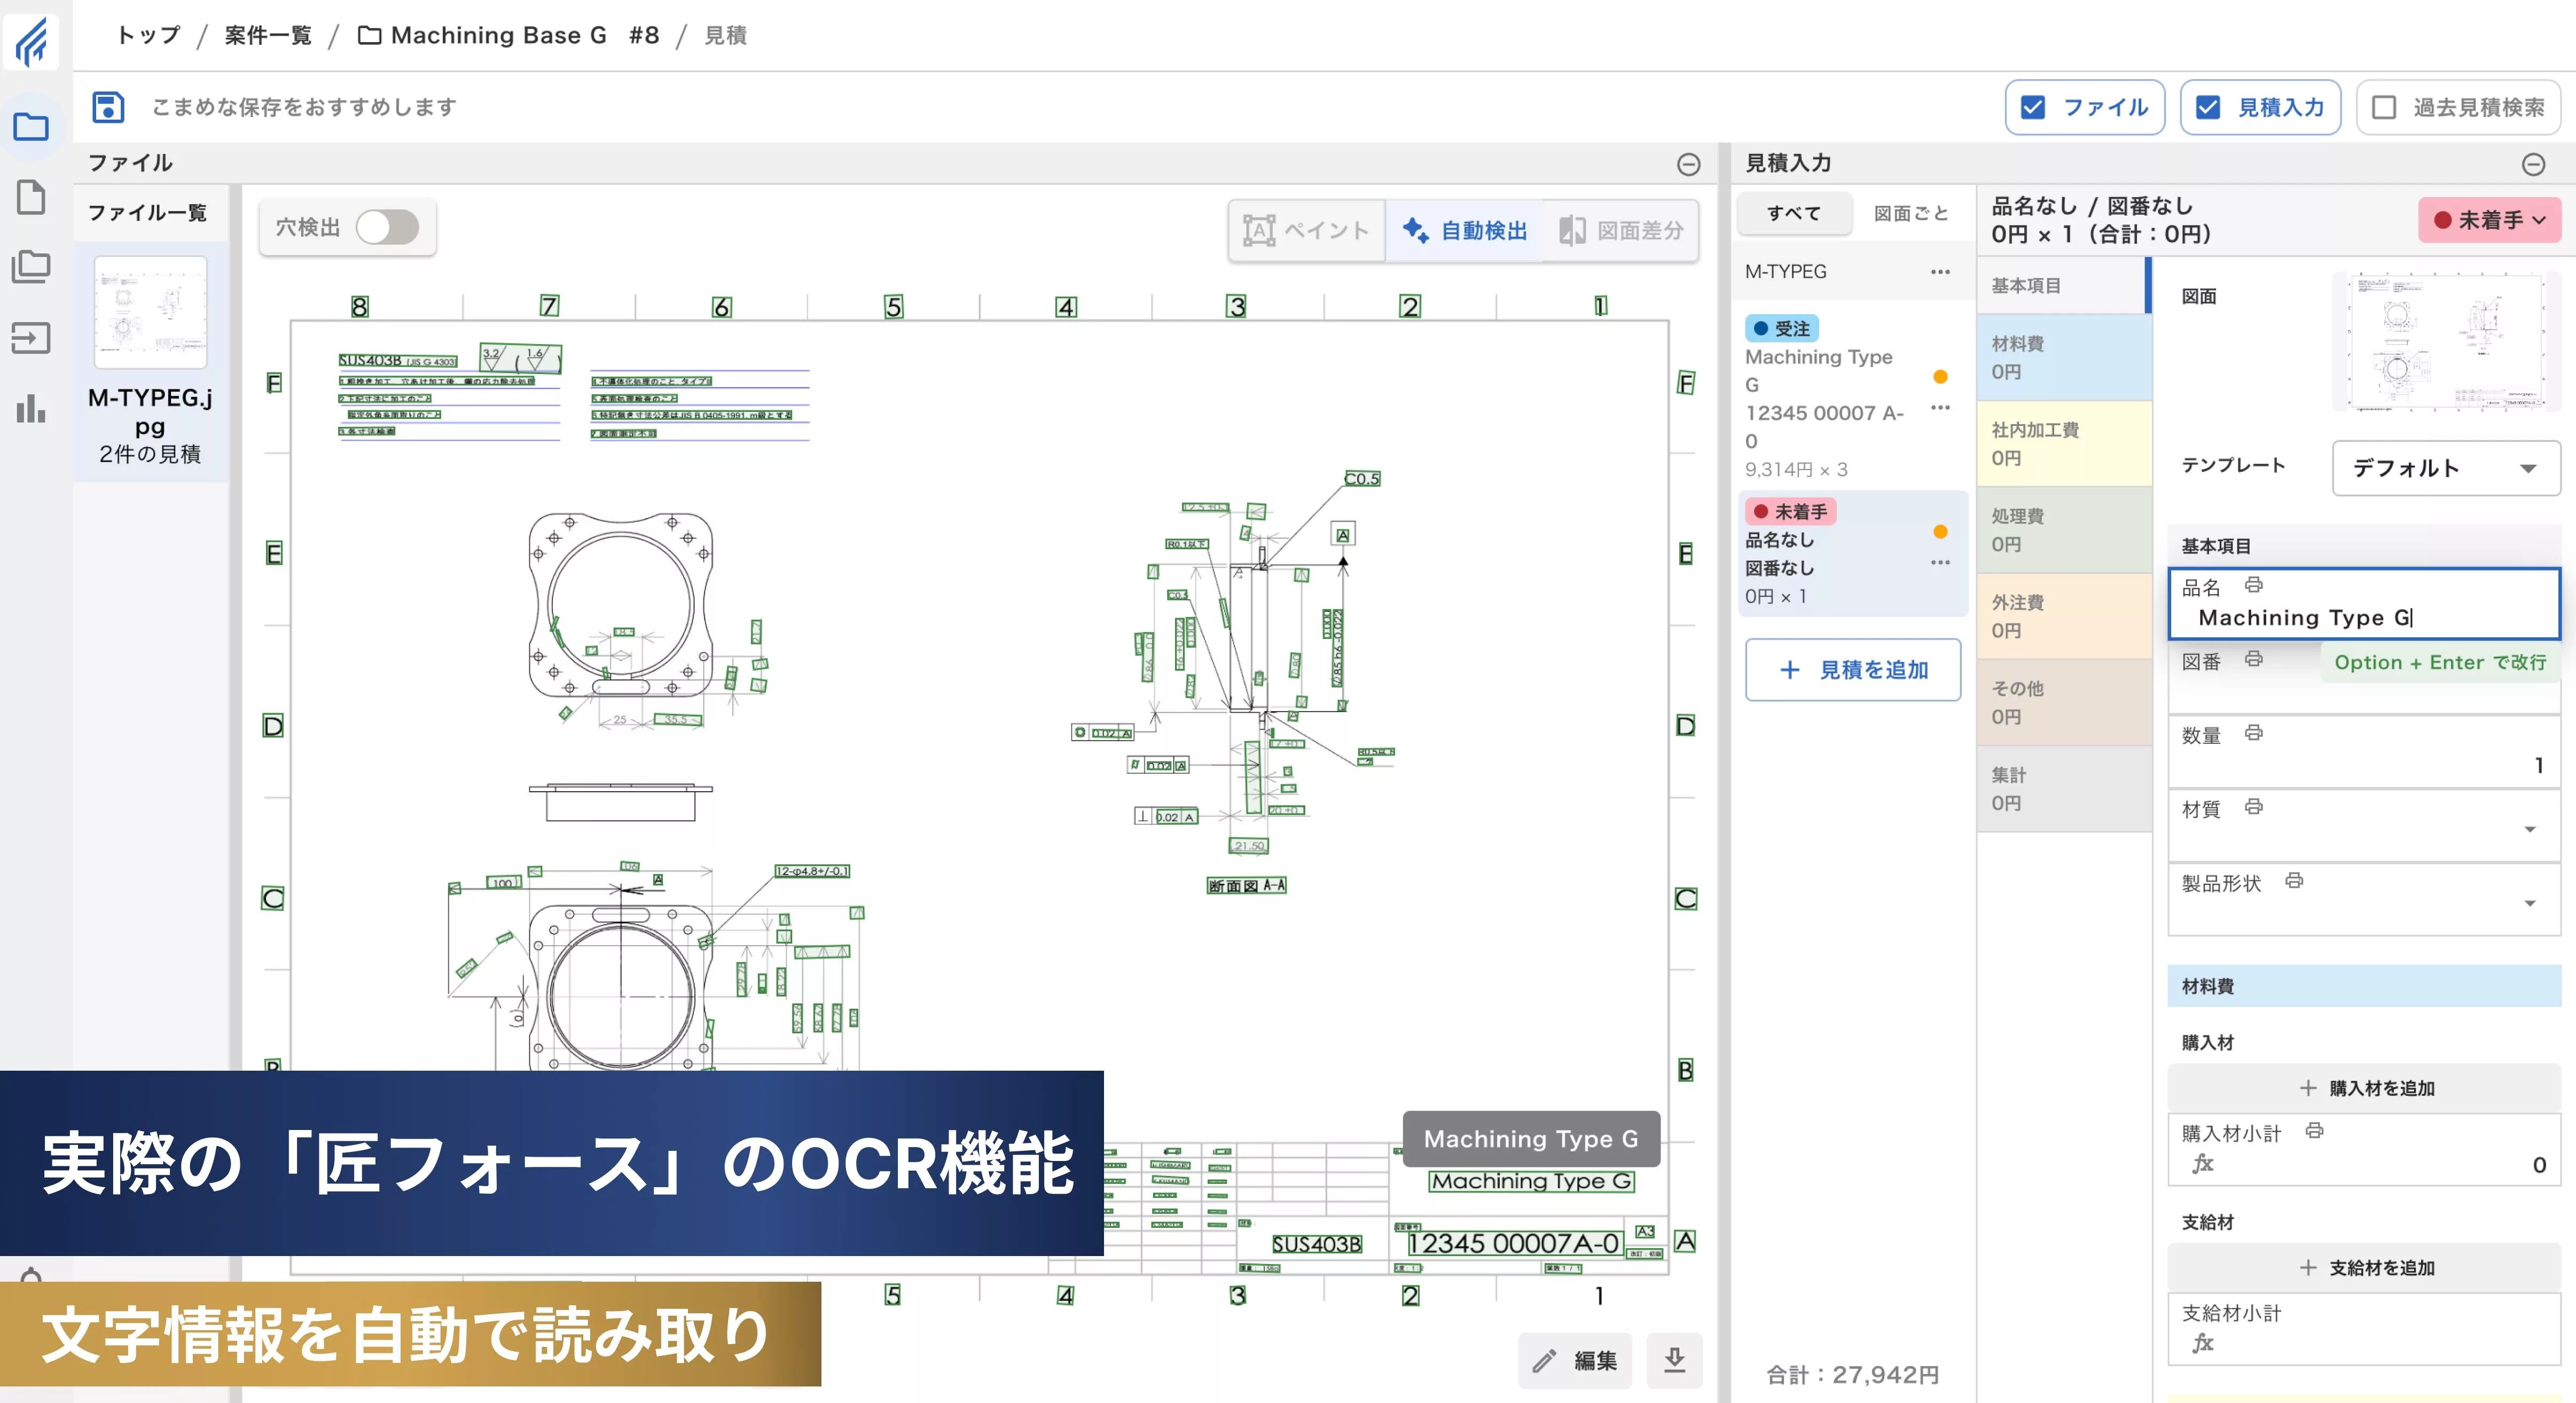
Task: Collapse the 見積入力 panel with minus icon
Action: pyautogui.click(x=2532, y=164)
